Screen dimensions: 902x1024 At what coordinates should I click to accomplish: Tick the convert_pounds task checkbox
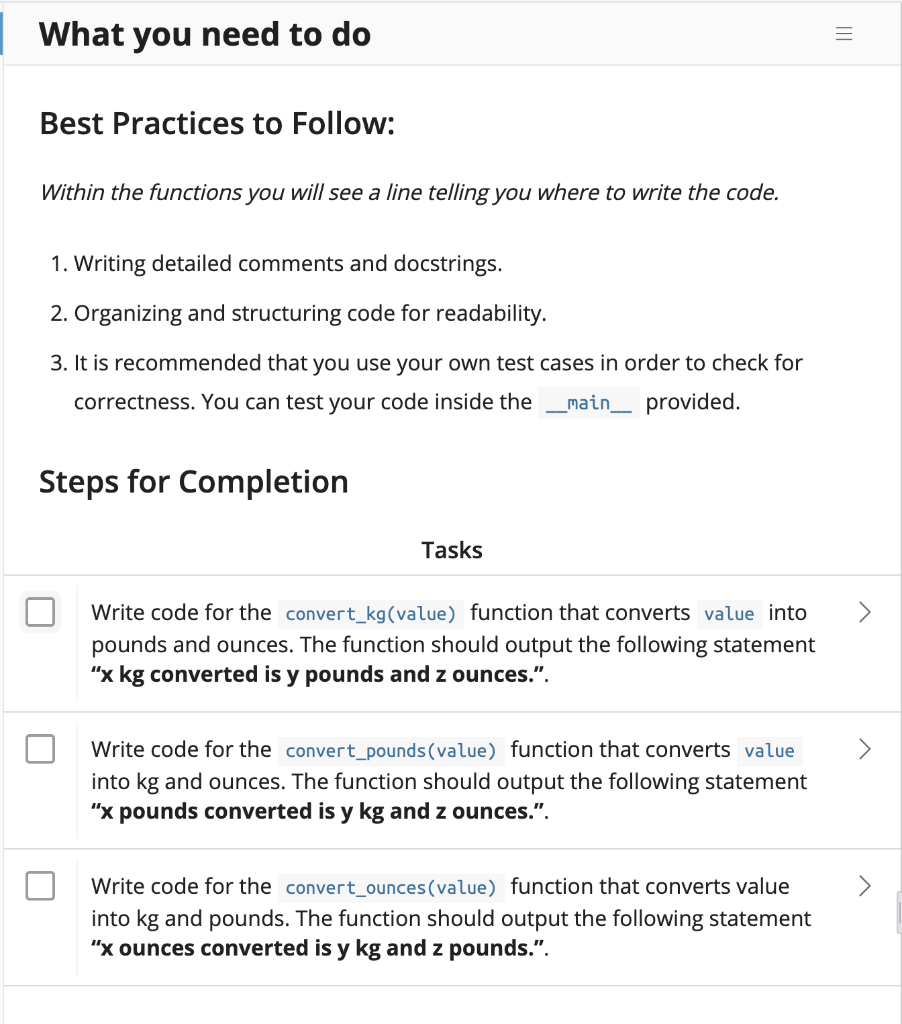[x=40, y=748]
